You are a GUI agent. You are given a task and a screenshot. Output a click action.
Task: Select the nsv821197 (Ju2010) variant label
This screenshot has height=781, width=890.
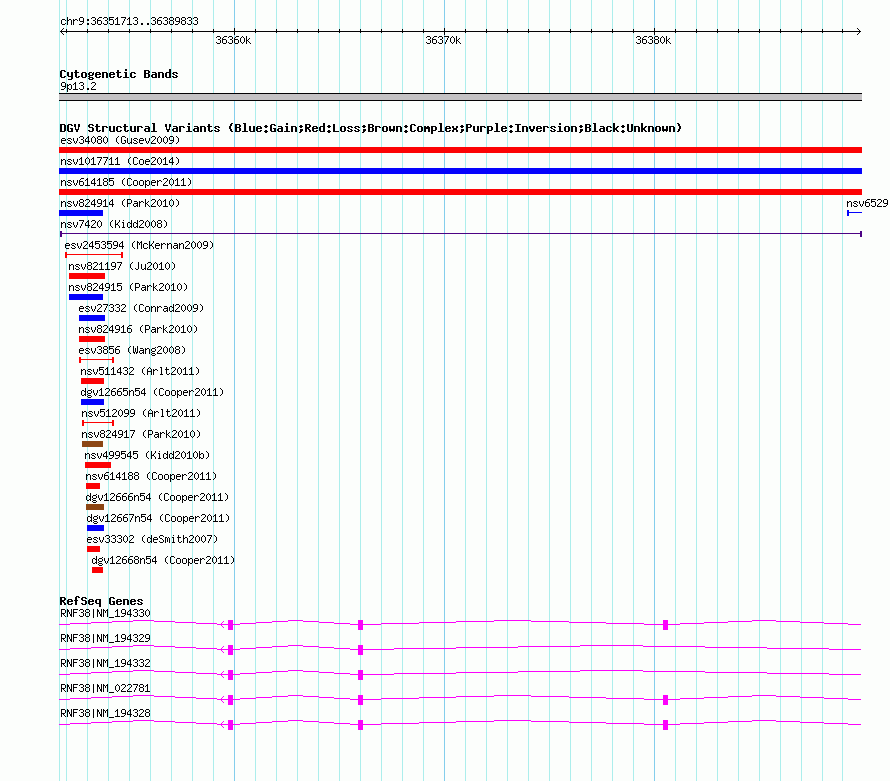point(122,266)
